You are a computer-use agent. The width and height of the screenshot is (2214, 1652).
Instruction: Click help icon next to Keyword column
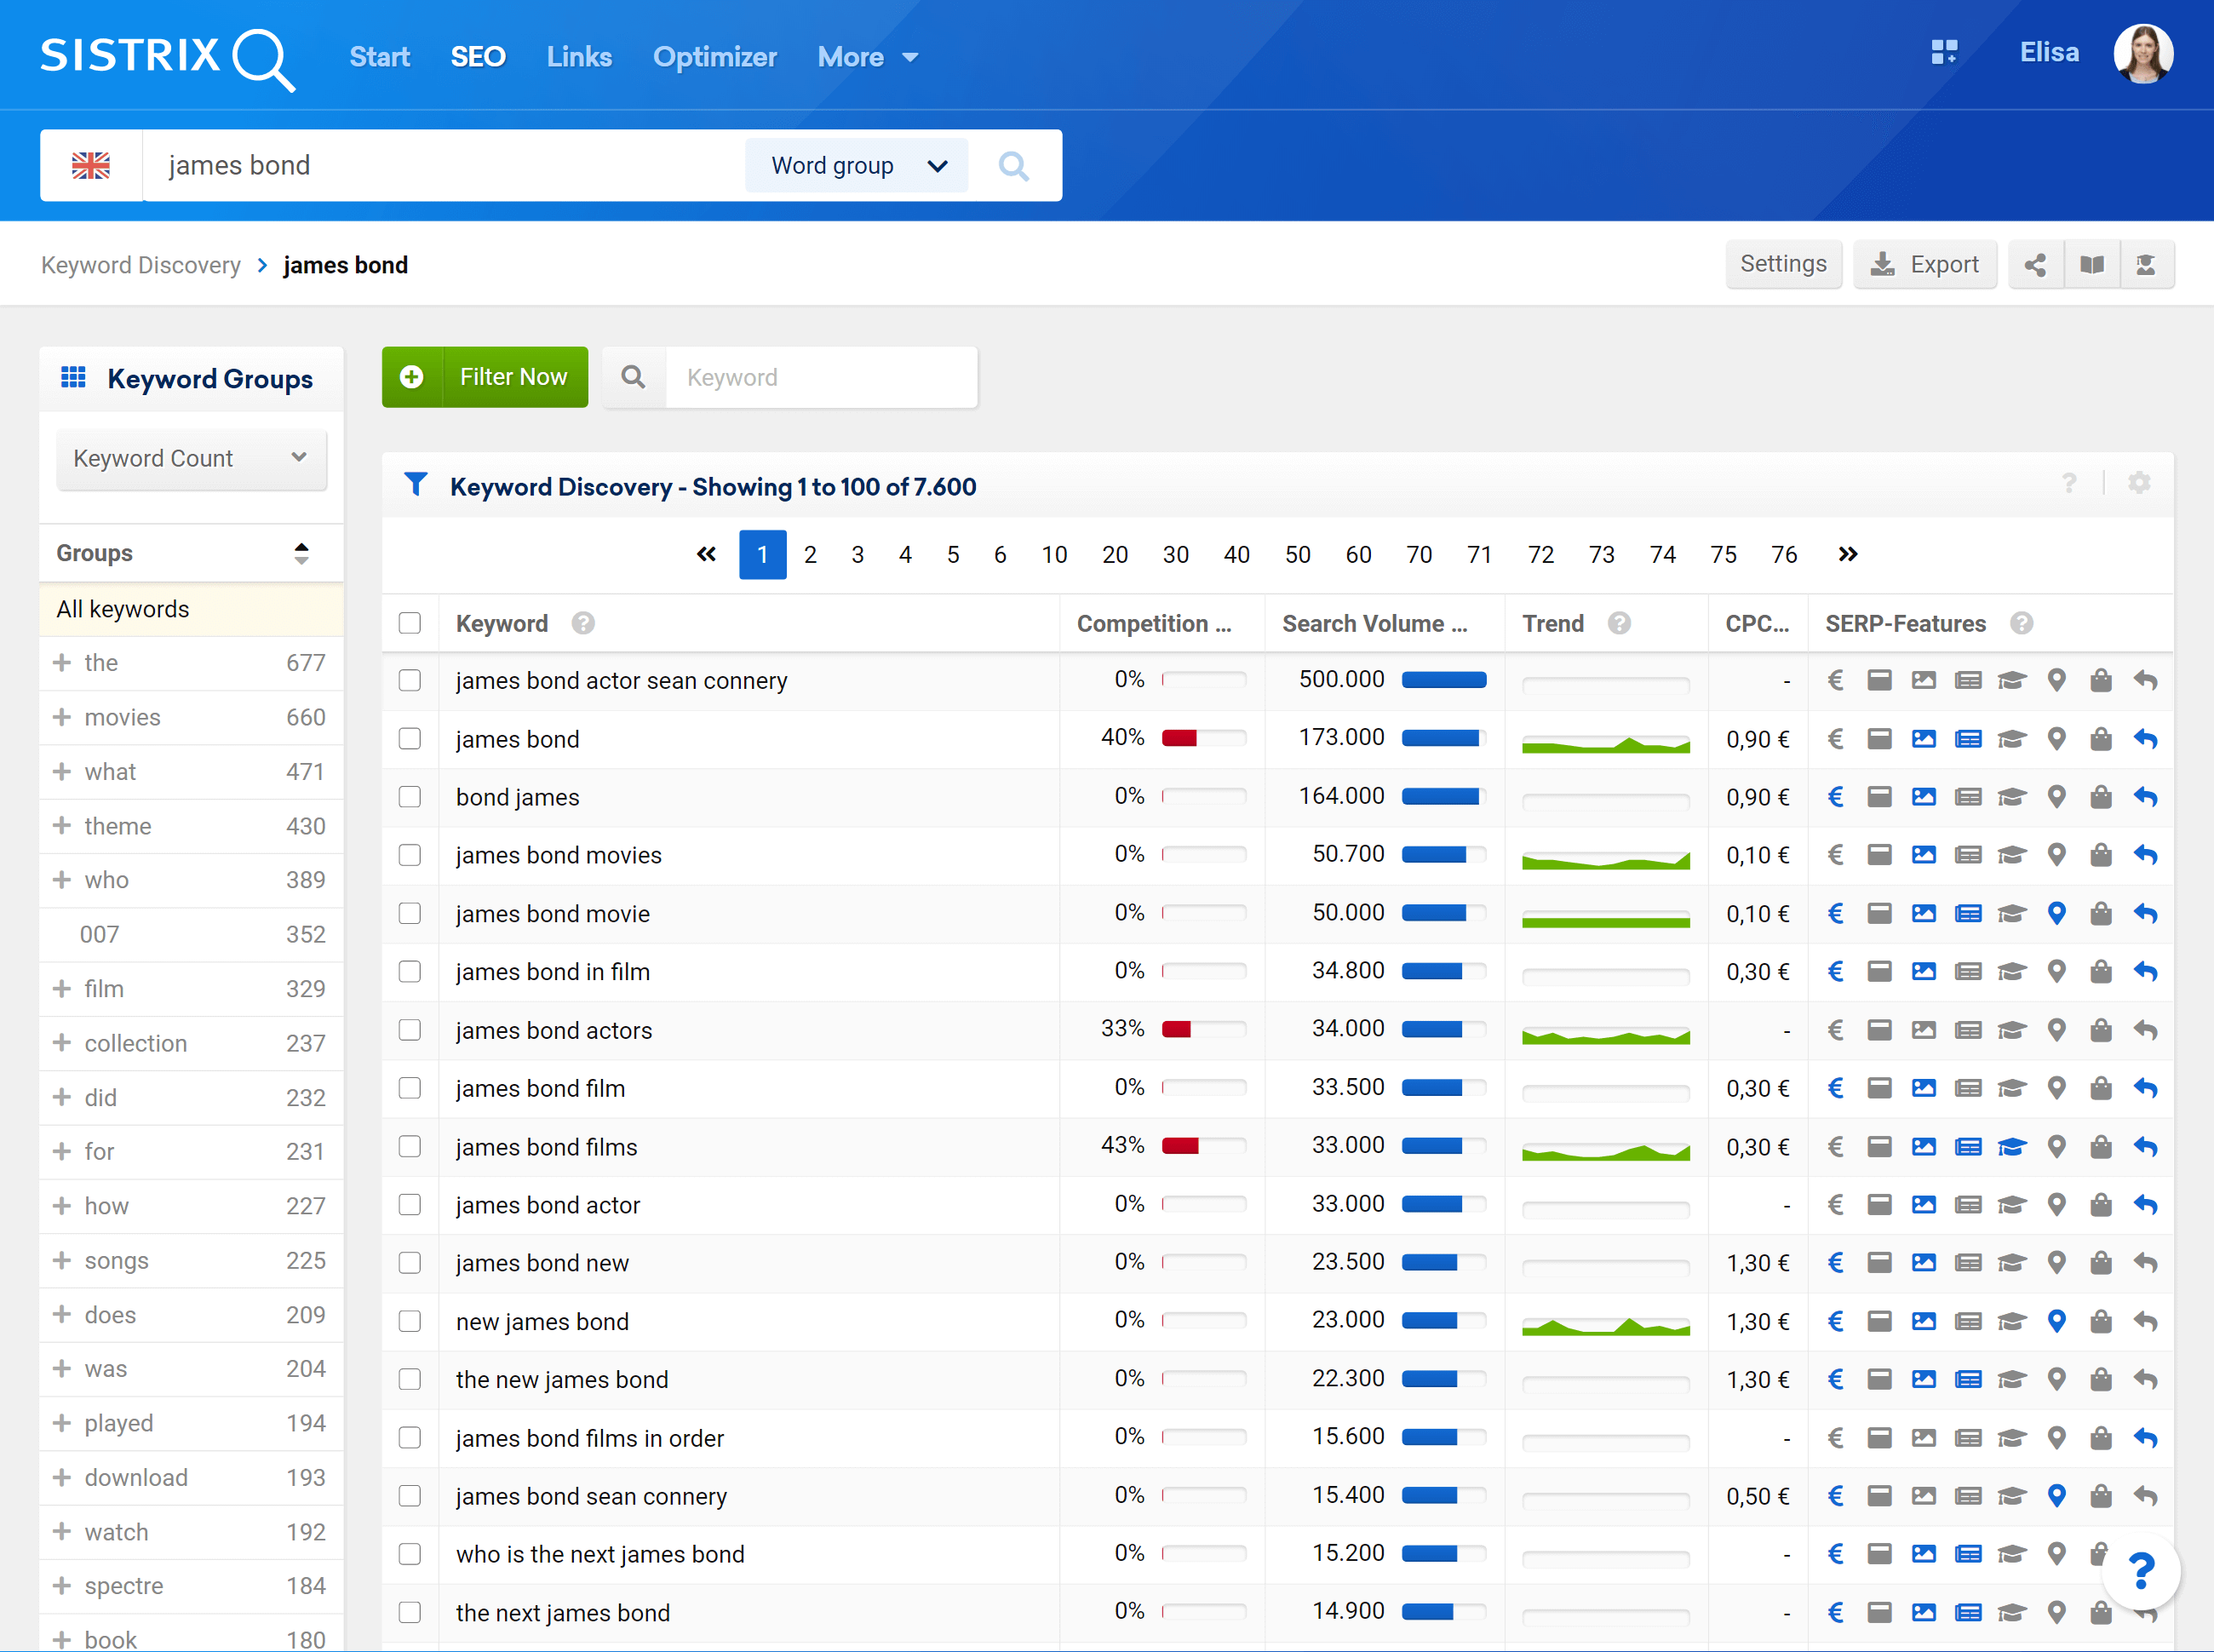pos(583,623)
